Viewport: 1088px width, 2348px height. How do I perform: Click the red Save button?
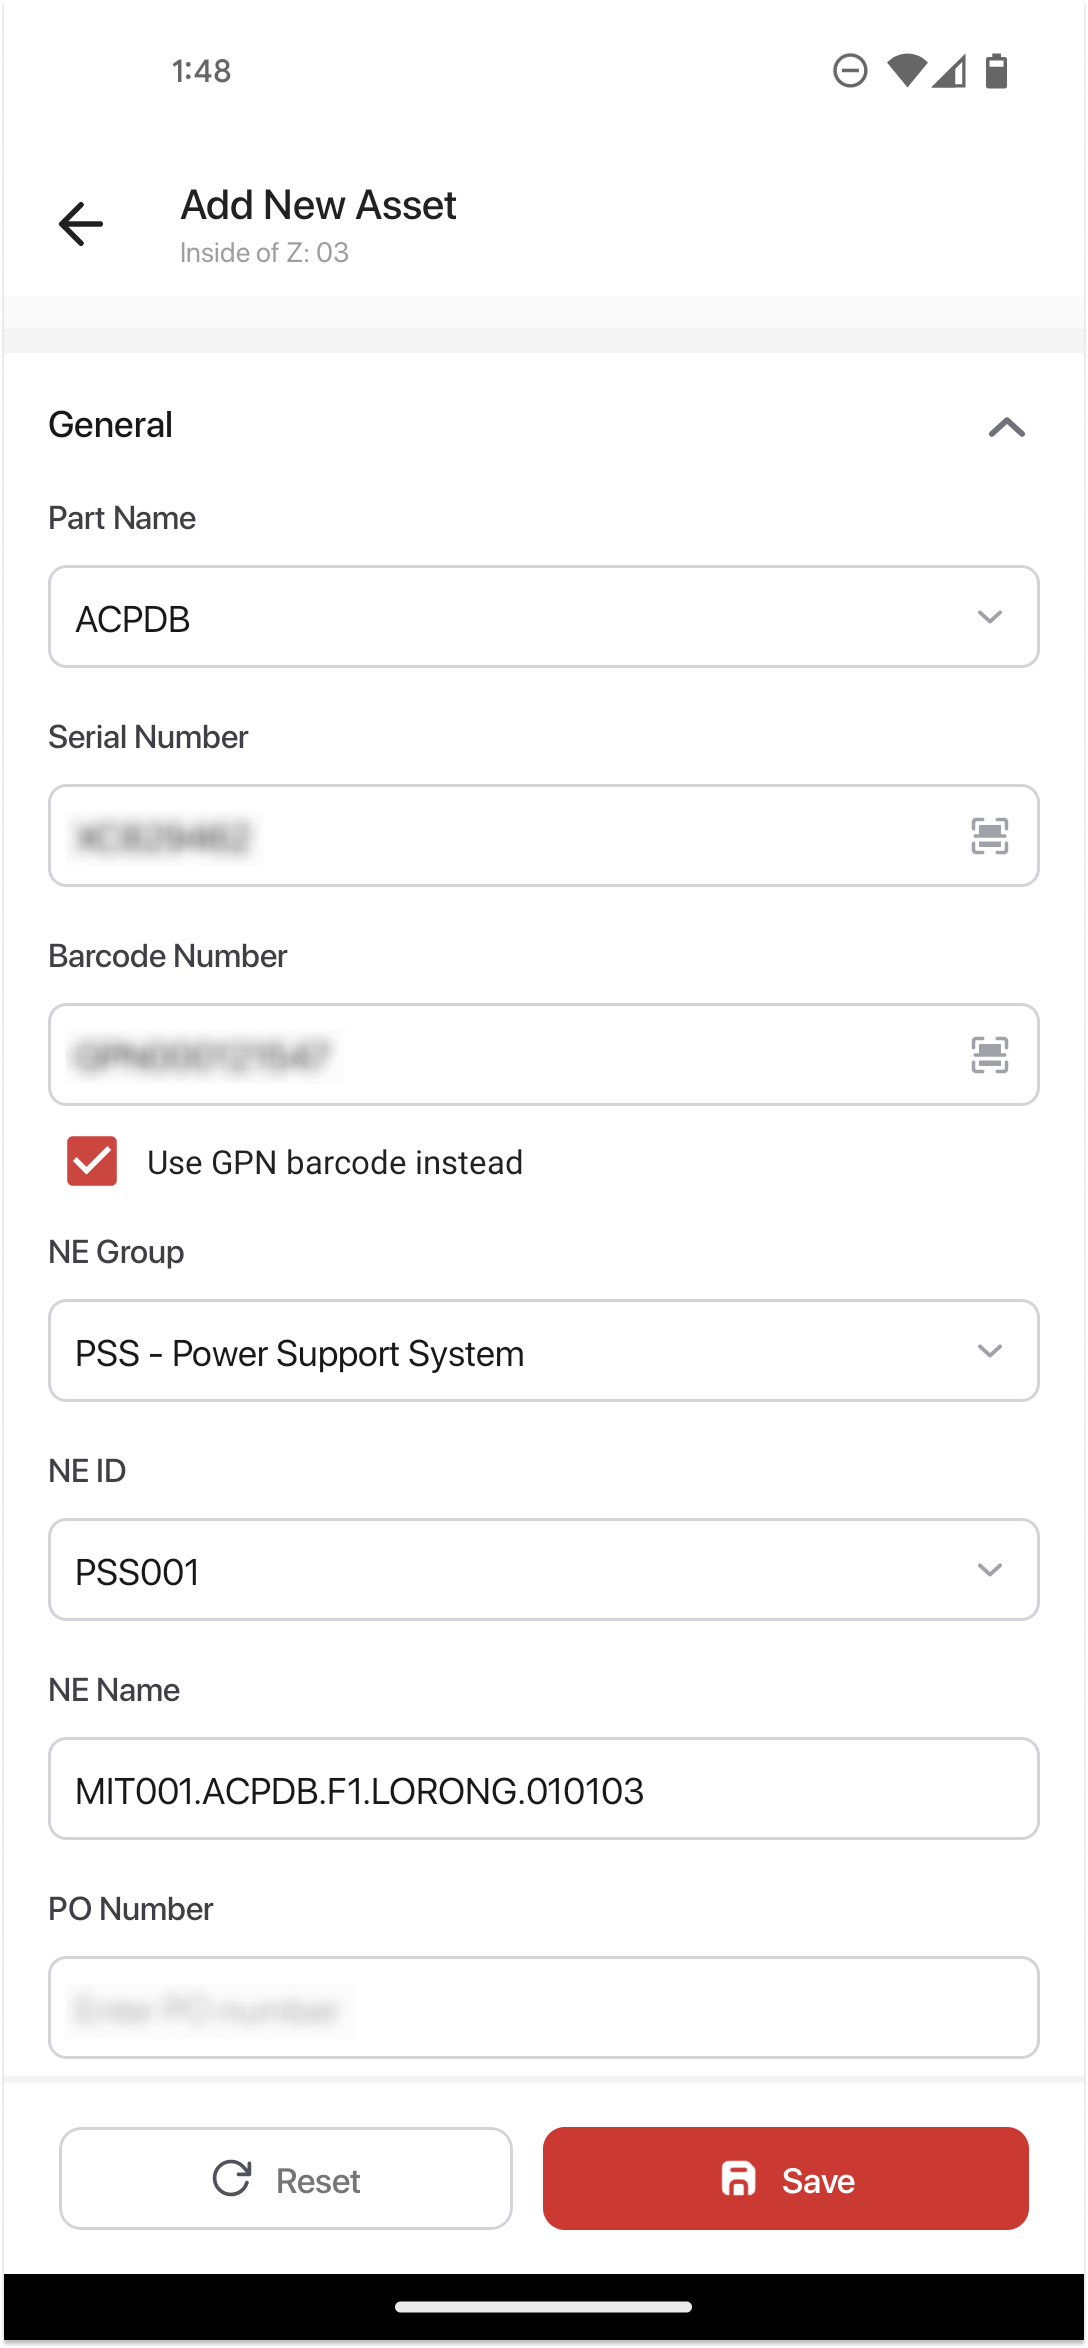tap(786, 2178)
